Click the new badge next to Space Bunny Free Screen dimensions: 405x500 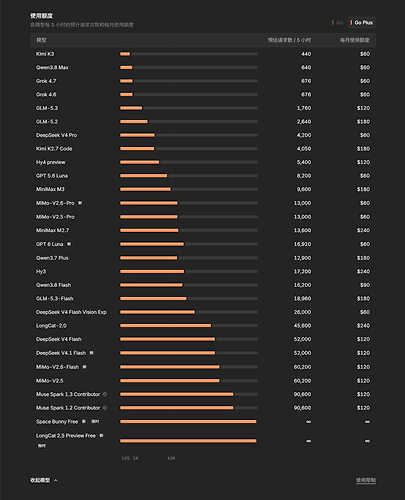(x=84, y=421)
